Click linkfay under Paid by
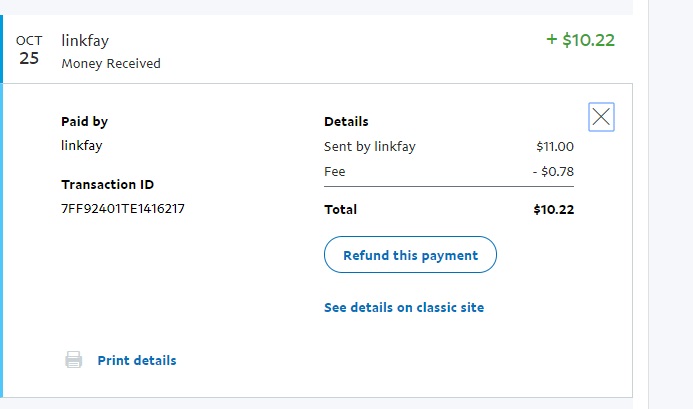This screenshot has width=693, height=409. pyautogui.click(x=82, y=145)
